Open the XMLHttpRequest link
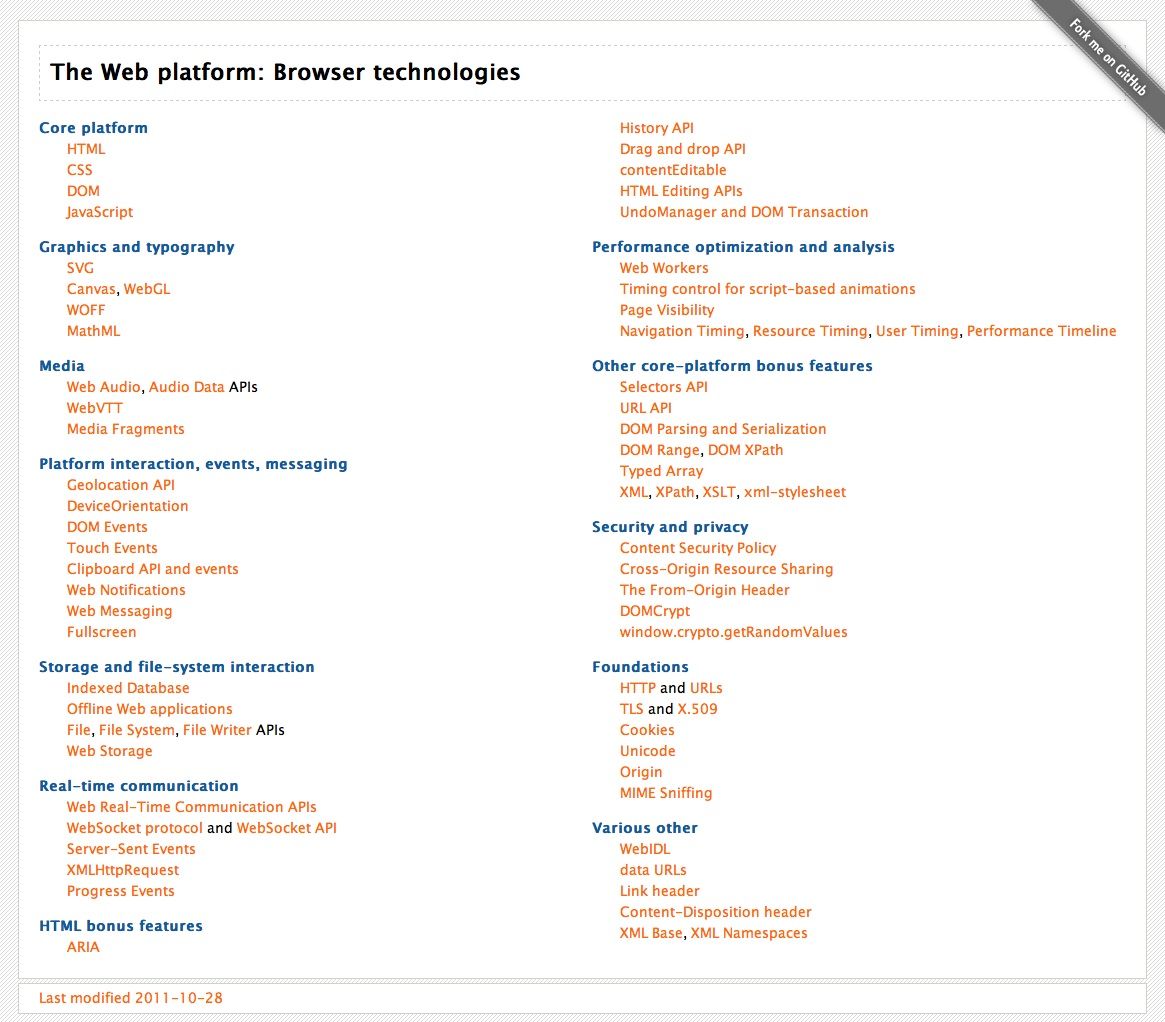Image resolution: width=1165 pixels, height=1022 pixels. (x=122, y=869)
